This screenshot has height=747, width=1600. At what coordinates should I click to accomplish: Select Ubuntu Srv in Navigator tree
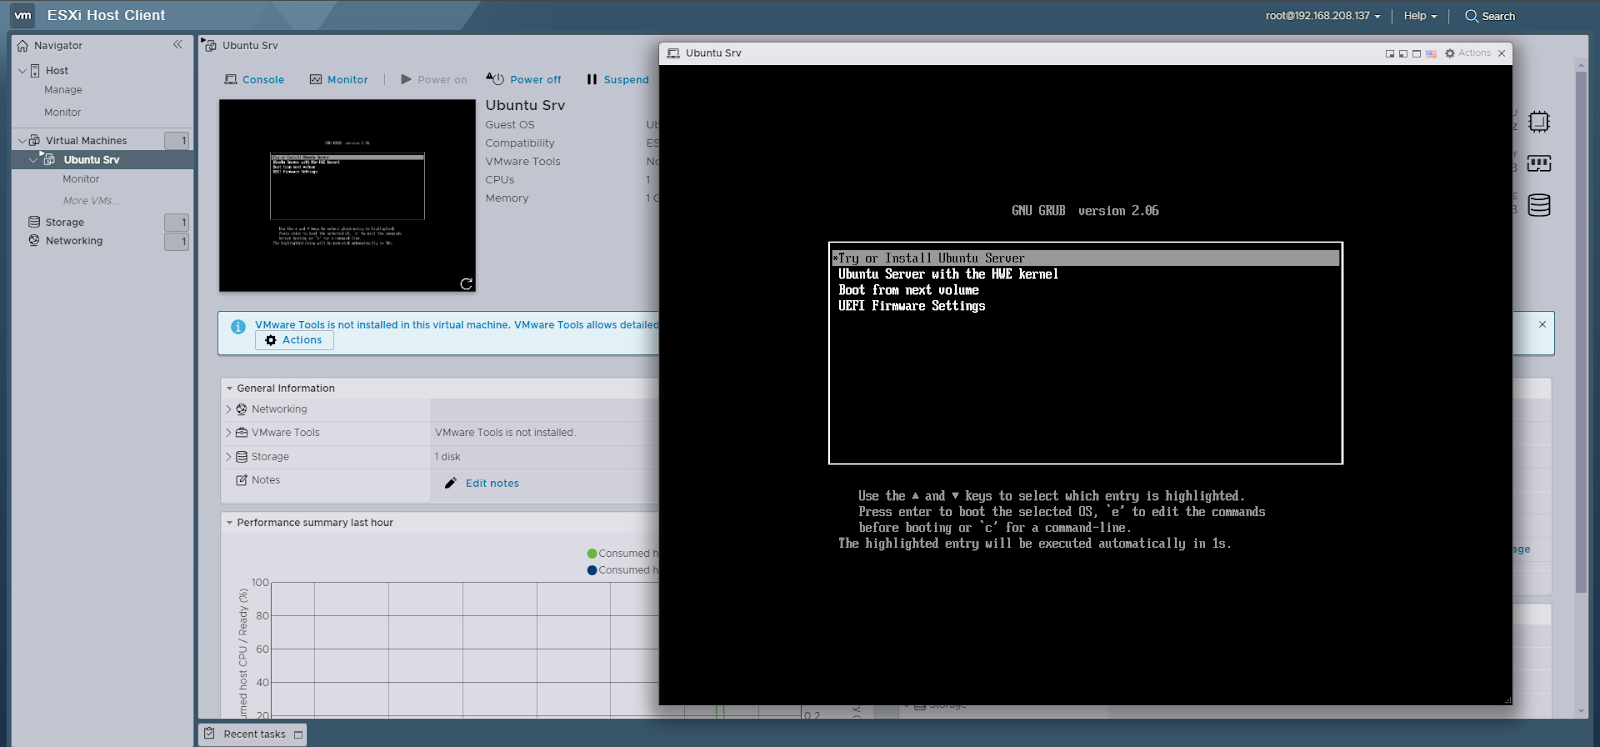click(x=91, y=160)
